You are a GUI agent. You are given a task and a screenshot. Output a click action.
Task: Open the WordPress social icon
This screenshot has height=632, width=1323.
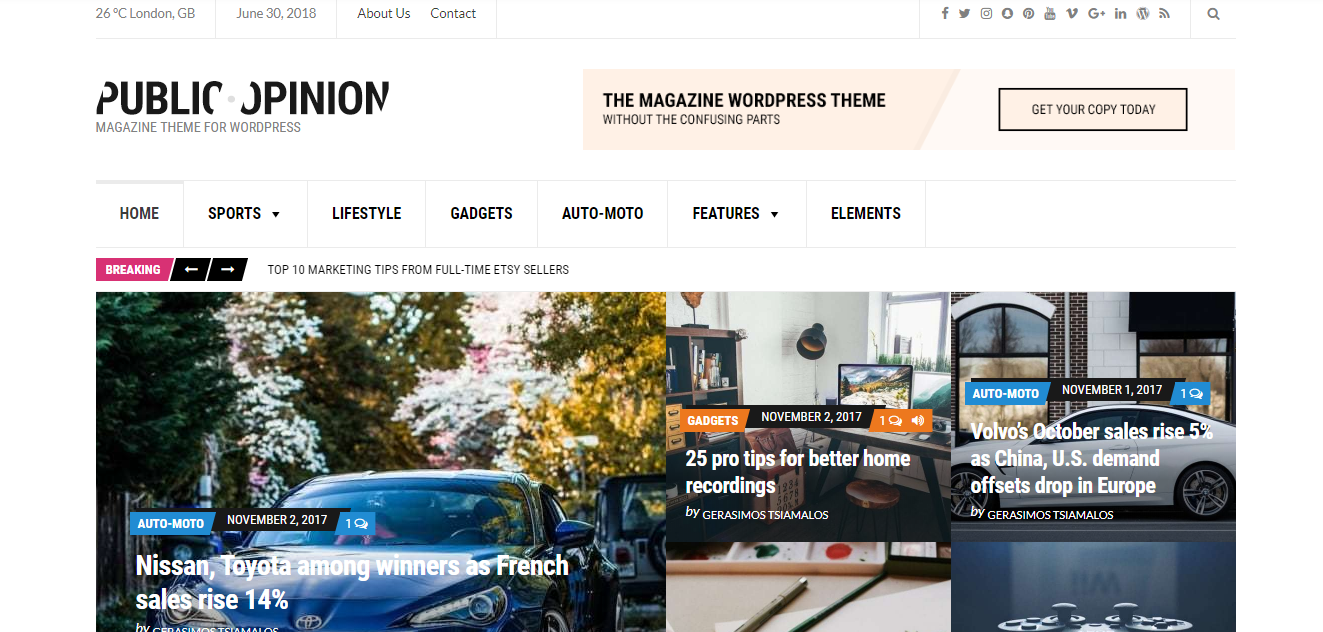coord(1143,13)
